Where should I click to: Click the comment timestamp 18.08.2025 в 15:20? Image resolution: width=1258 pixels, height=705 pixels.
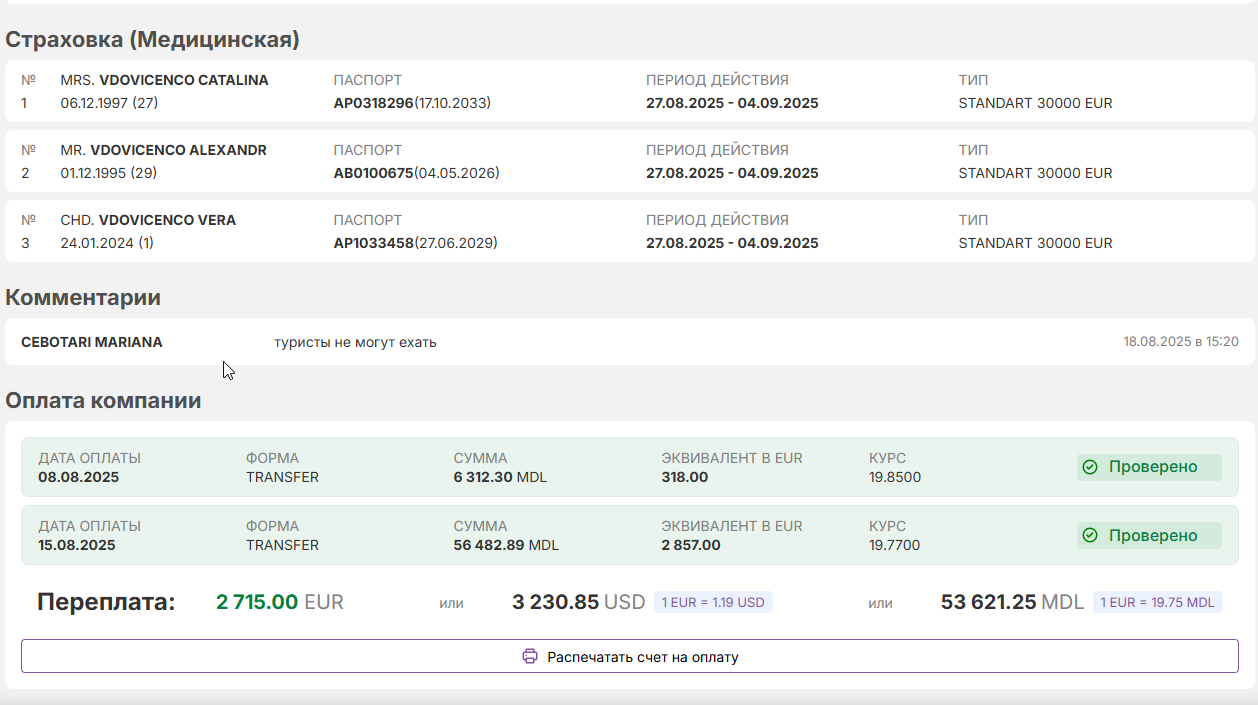click(1181, 342)
